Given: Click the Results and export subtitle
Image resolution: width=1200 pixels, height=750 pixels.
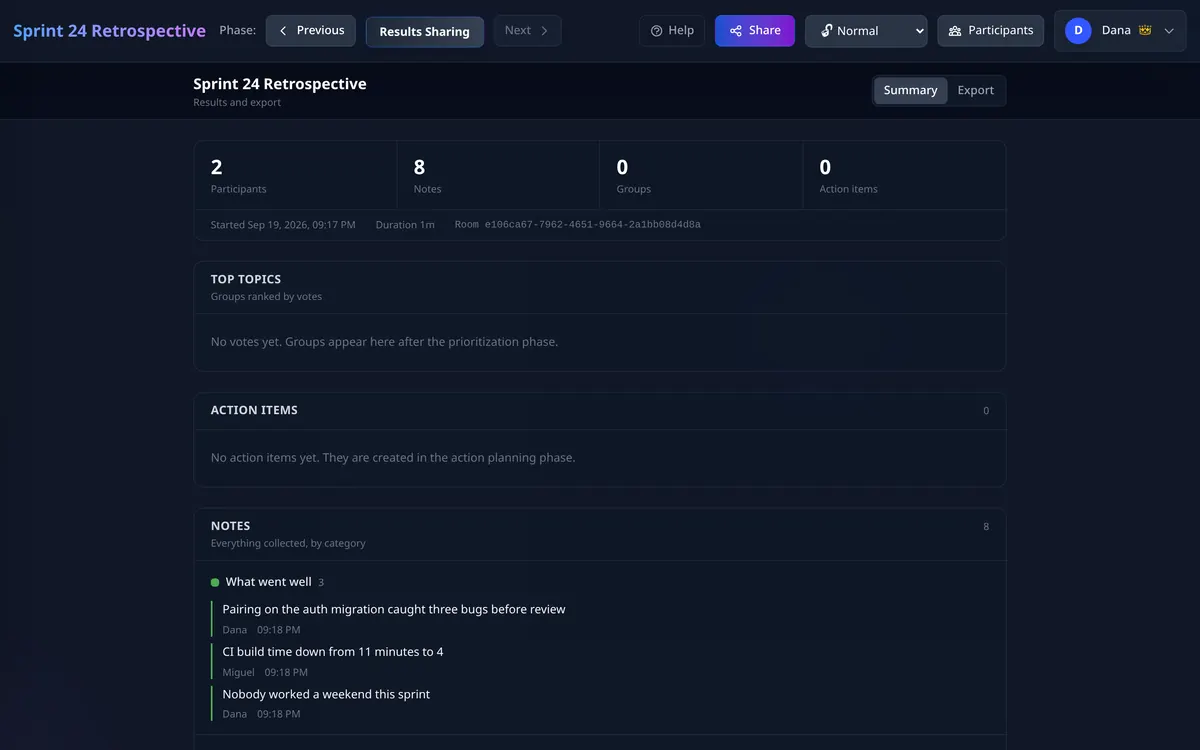Looking at the screenshot, I should click(237, 103).
